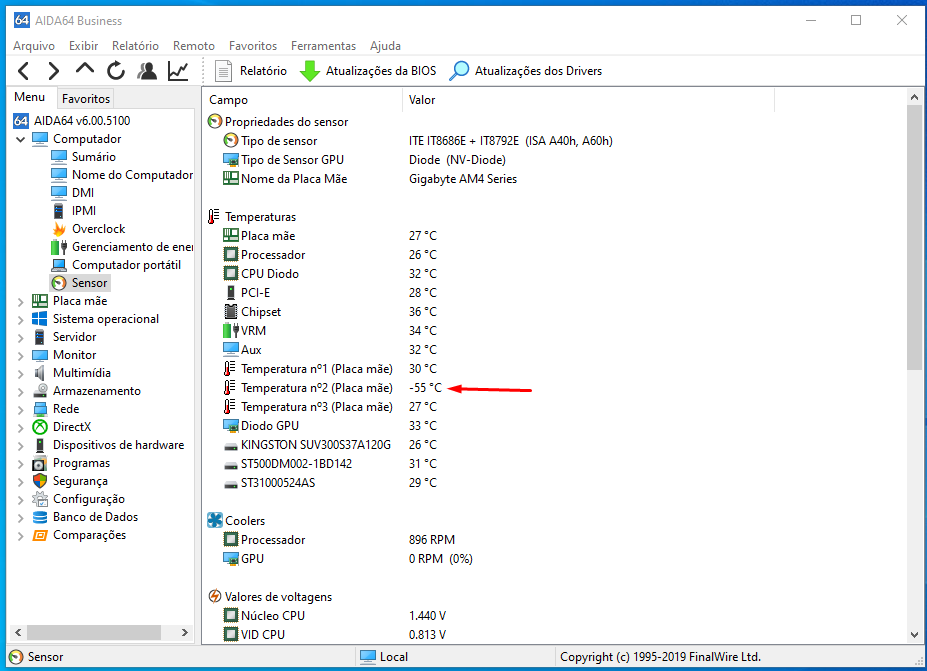The image size is (927, 671).
Task: Click the Campo column header
Action: click(302, 100)
